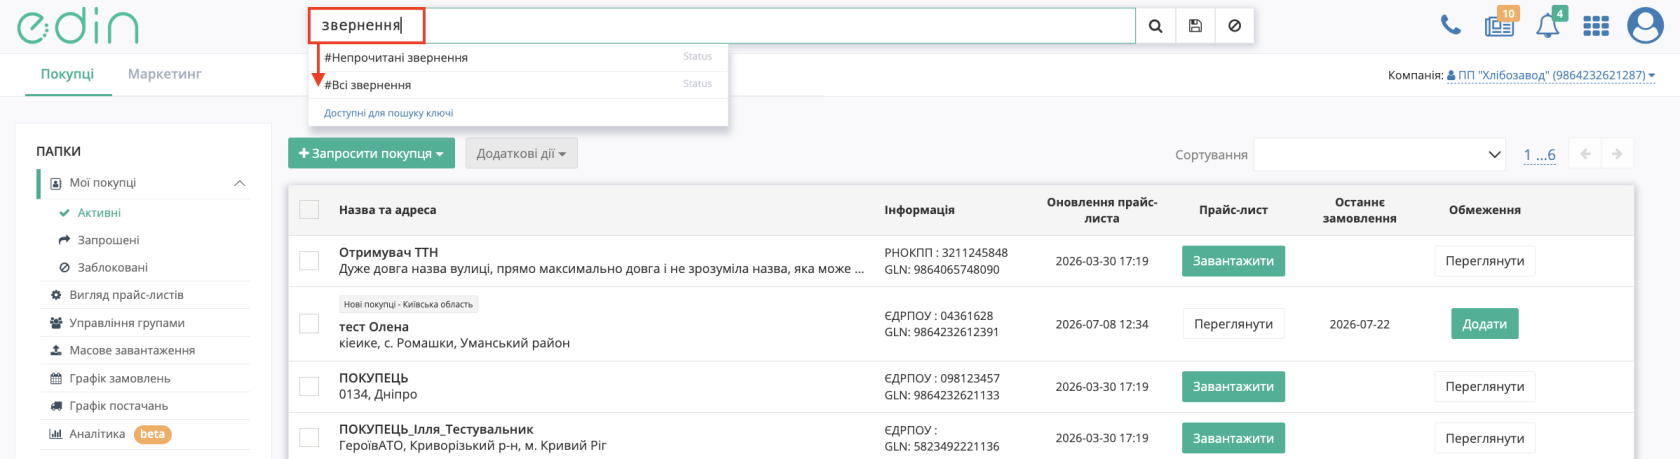
Task: Click the Останнє замовлення column header
Action: [x=1359, y=210]
